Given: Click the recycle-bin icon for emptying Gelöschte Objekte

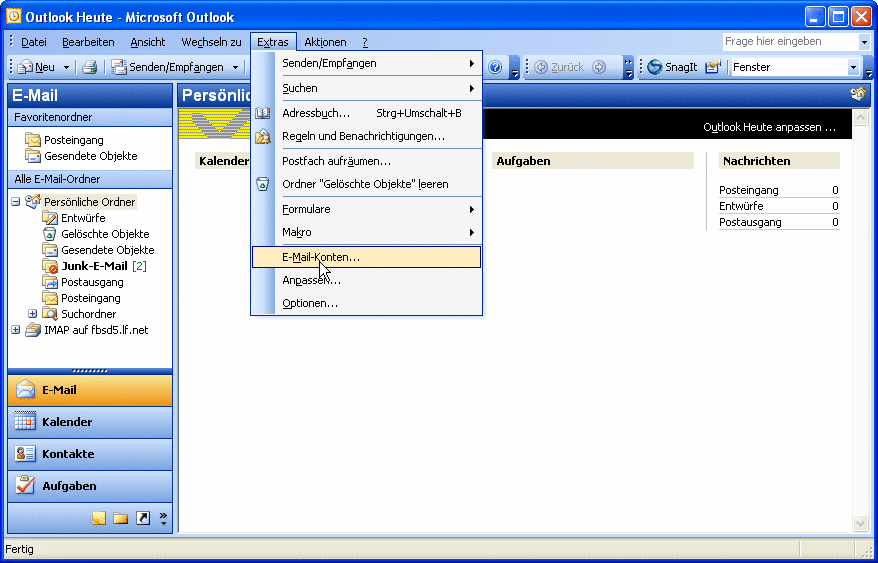Looking at the screenshot, I should [263, 184].
